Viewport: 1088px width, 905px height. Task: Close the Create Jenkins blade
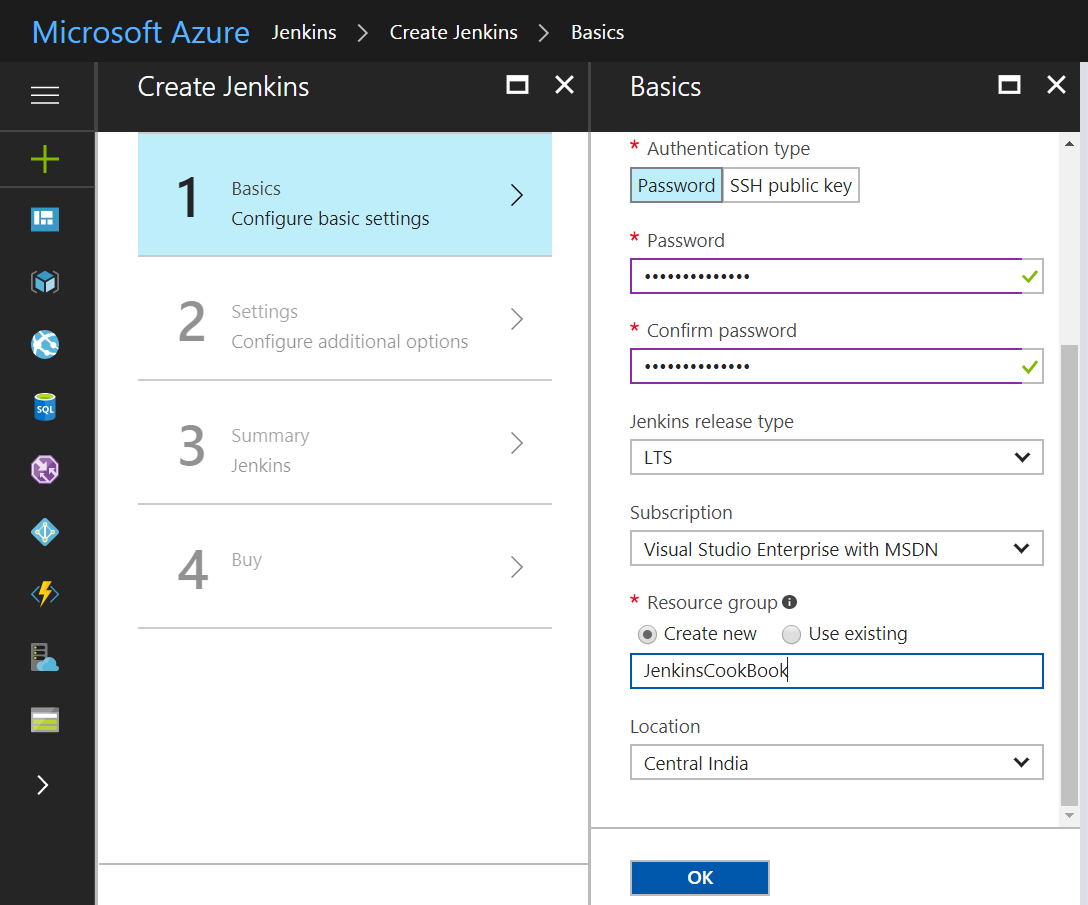tap(565, 85)
